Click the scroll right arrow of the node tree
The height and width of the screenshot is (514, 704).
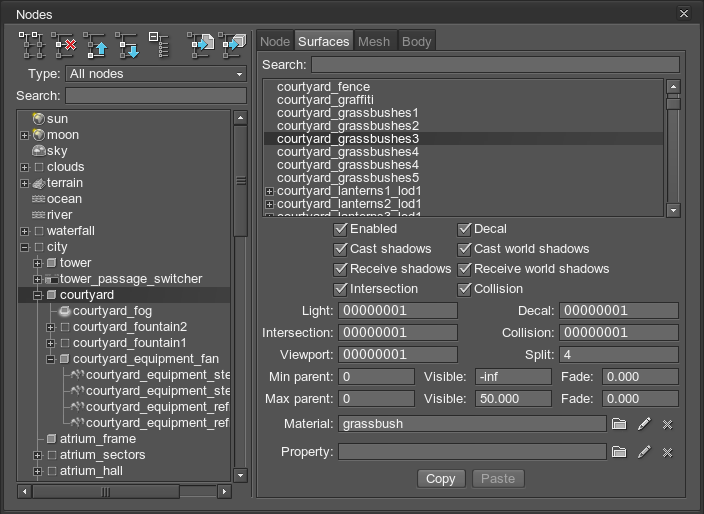pyautogui.click(x=224, y=492)
